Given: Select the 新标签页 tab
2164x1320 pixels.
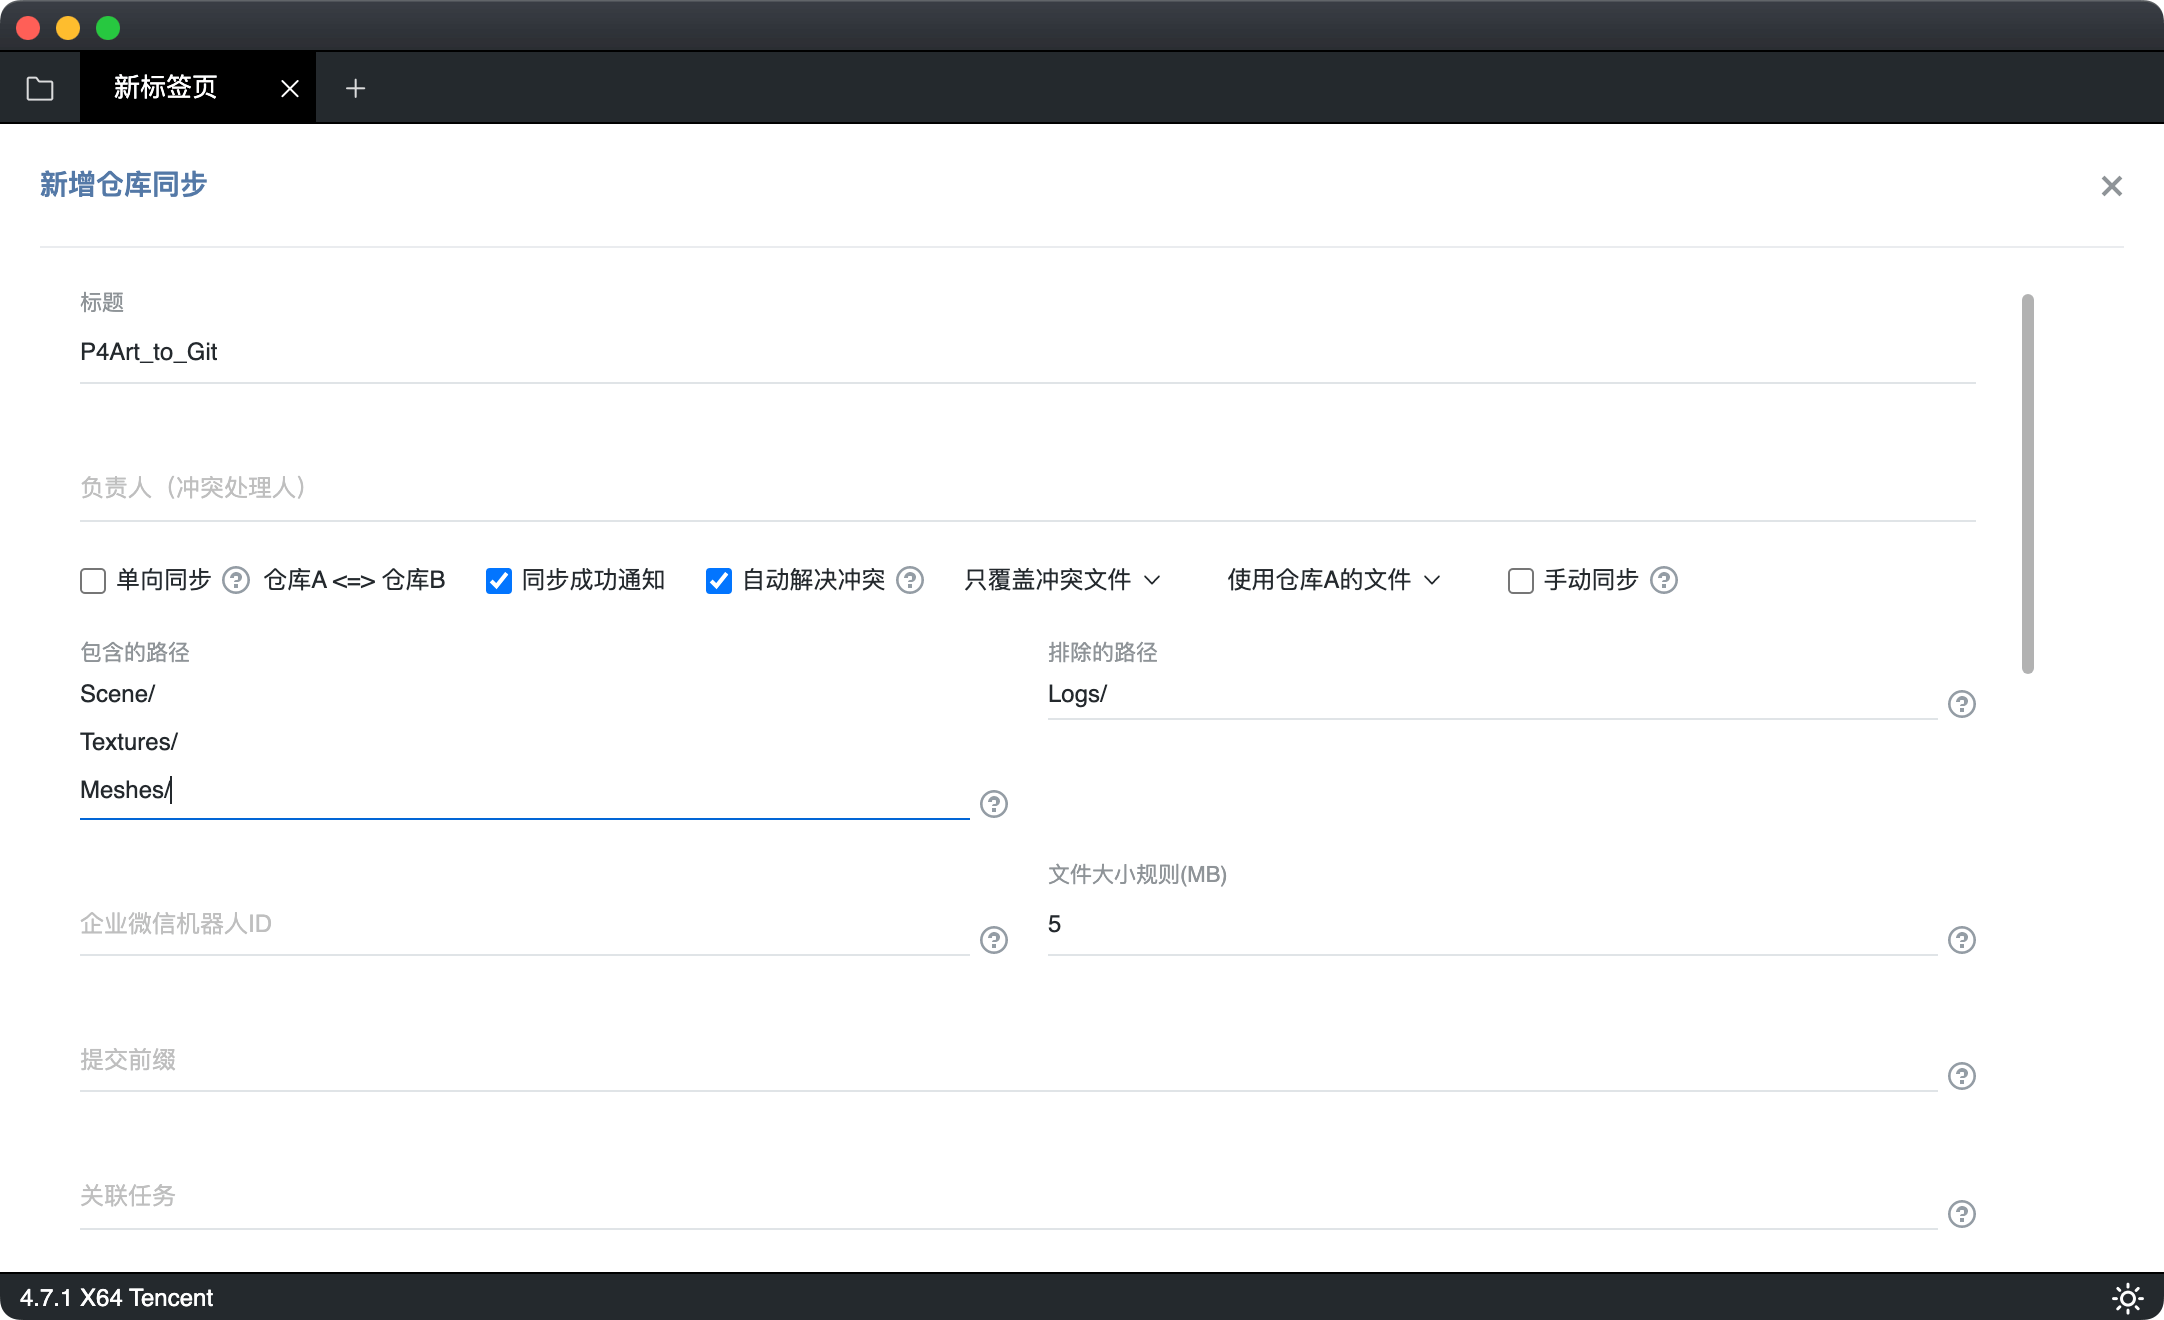Looking at the screenshot, I should point(166,88).
